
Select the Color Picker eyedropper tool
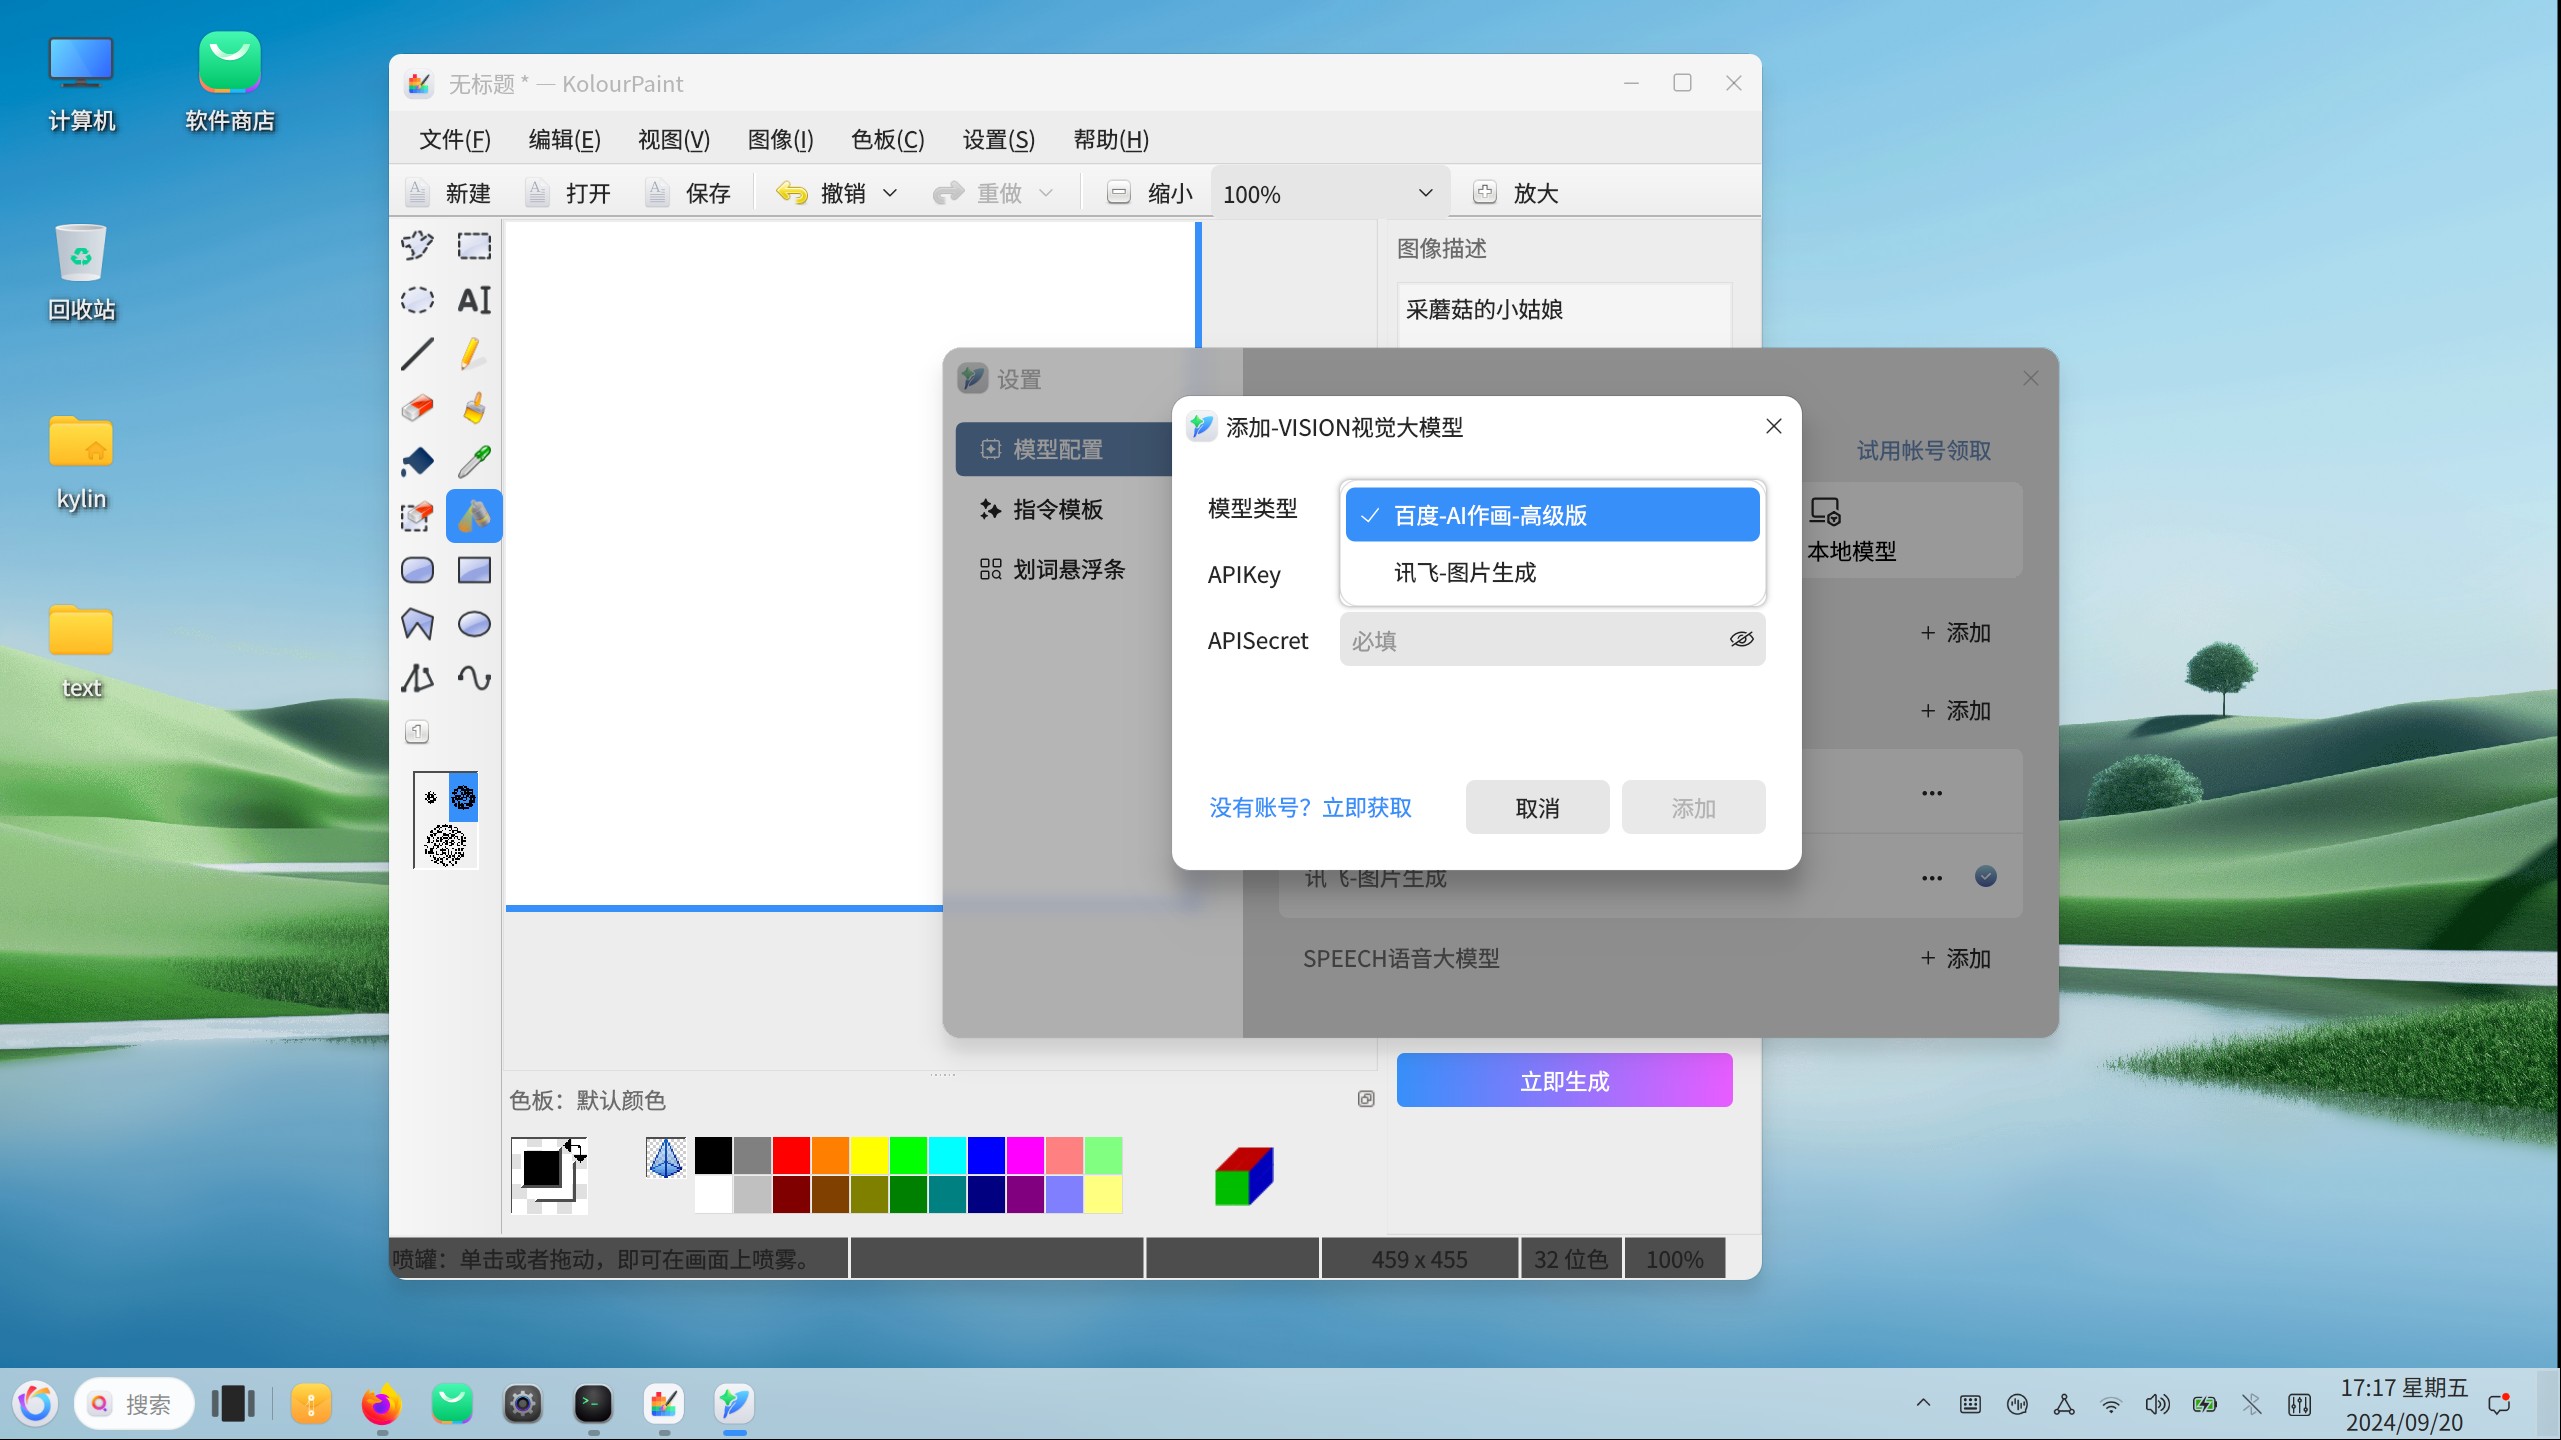[x=474, y=462]
